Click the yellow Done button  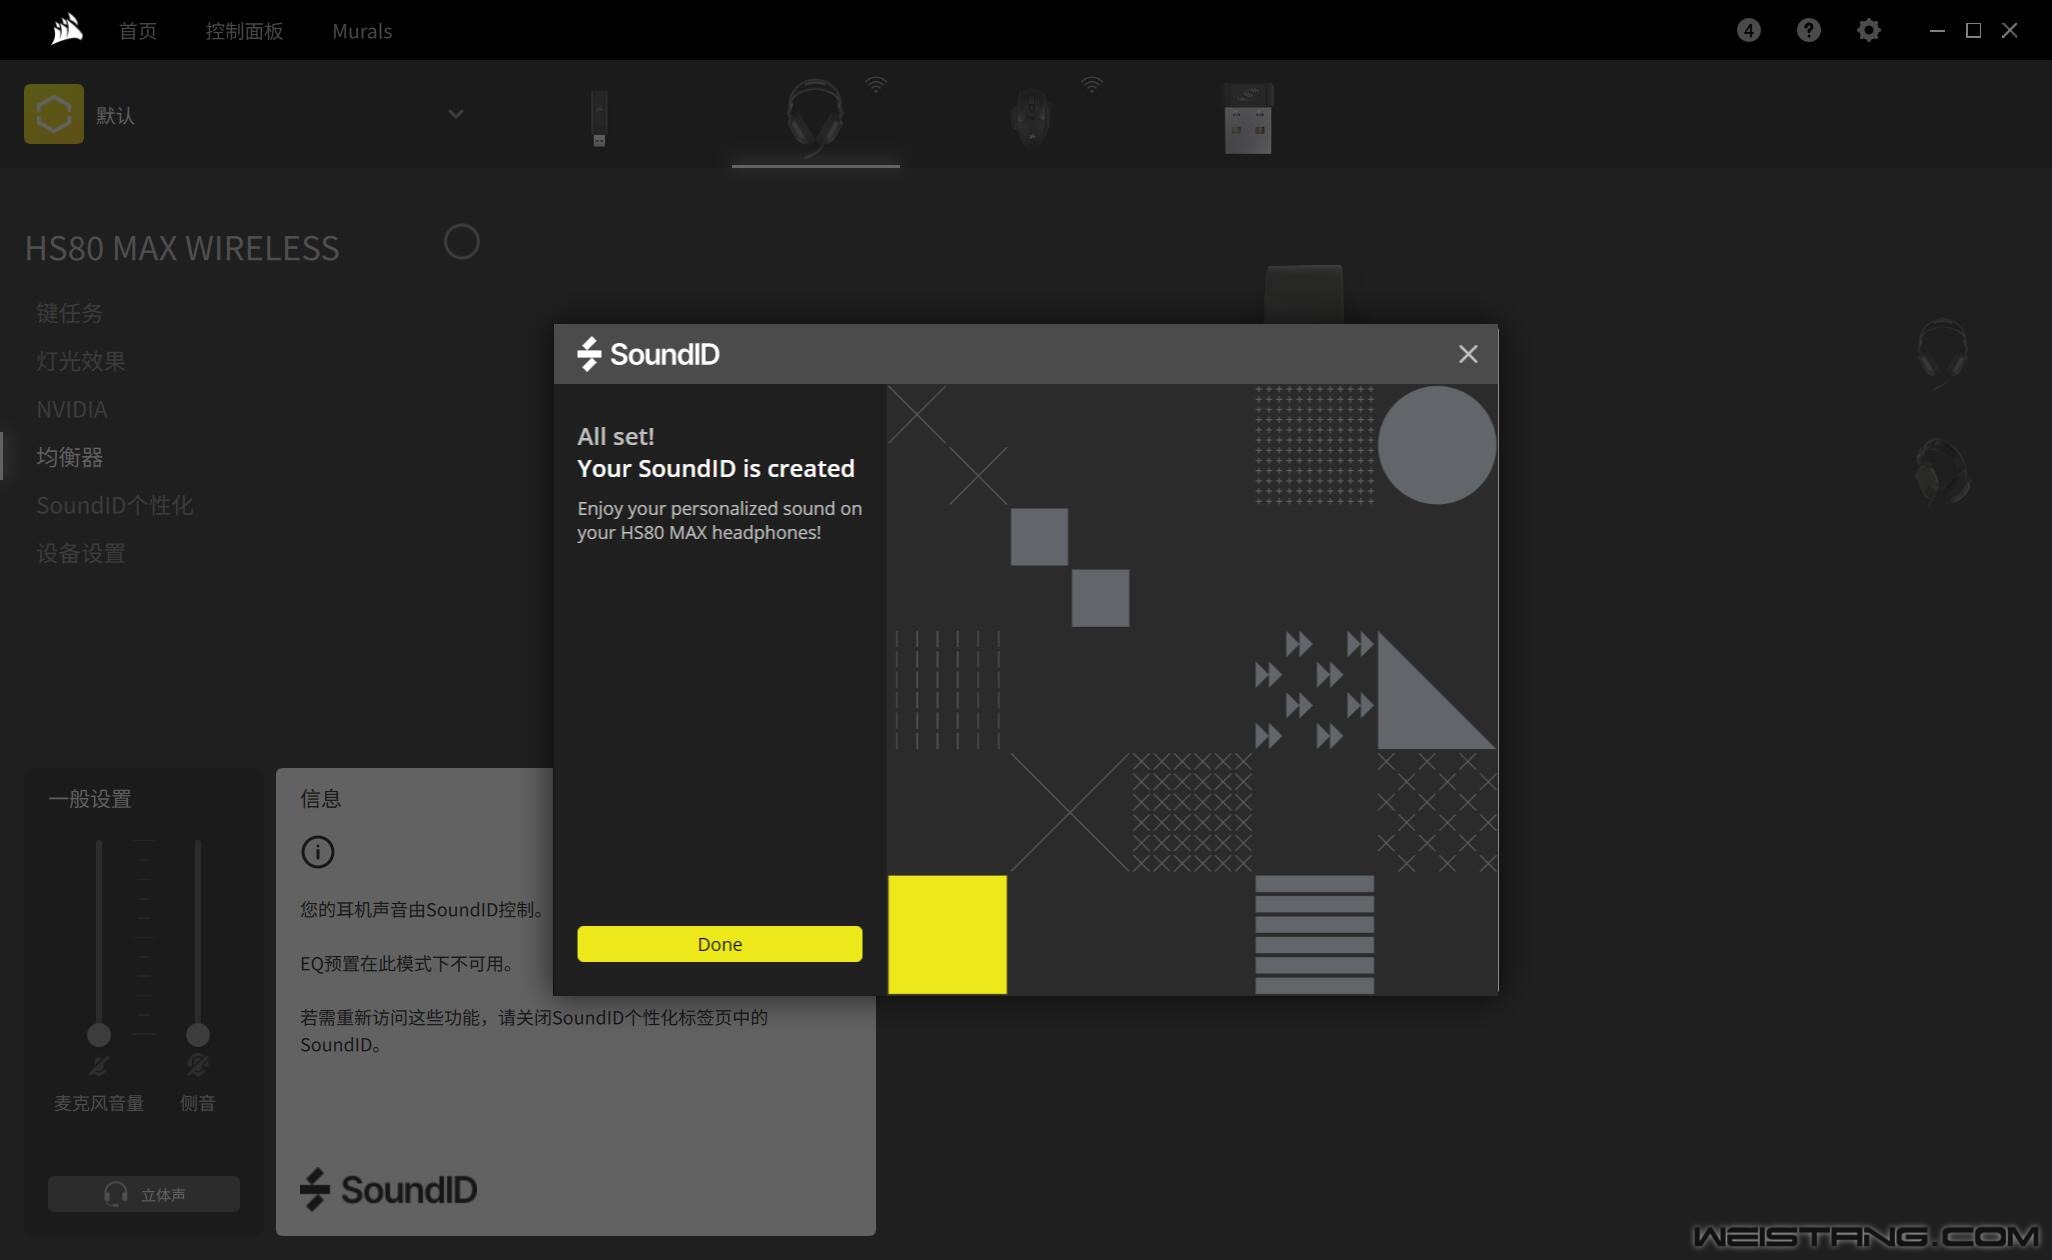point(719,944)
